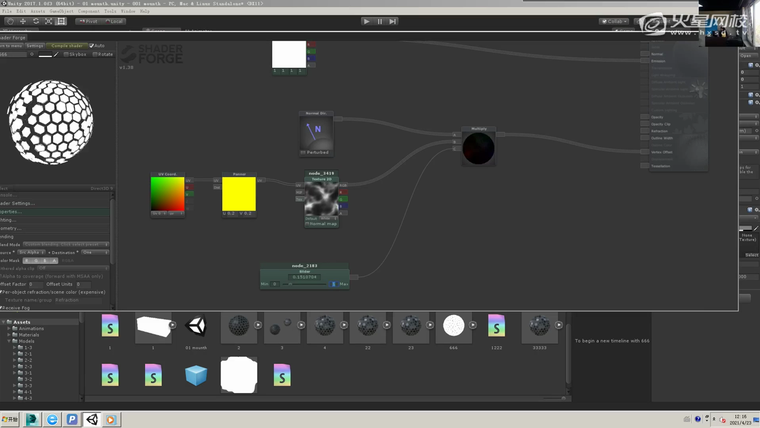The height and width of the screenshot is (428, 760).
Task: Click the Step frame button
Action: coord(392,21)
